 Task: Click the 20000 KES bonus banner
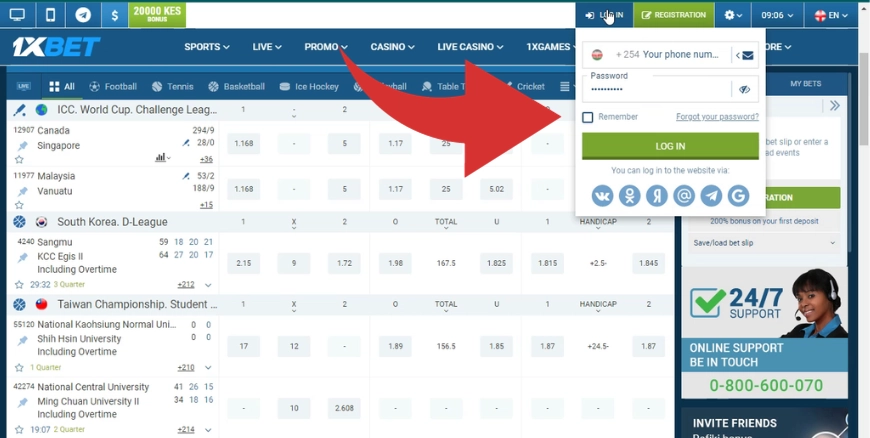coord(157,15)
